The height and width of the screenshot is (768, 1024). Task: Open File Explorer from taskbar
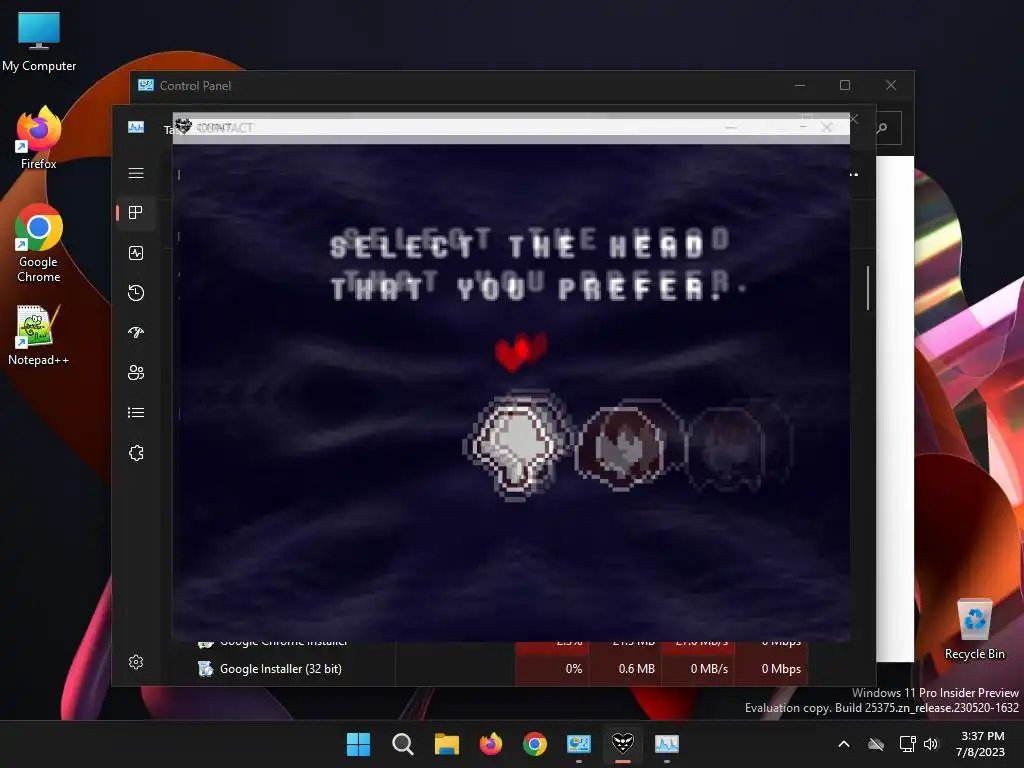click(447, 744)
